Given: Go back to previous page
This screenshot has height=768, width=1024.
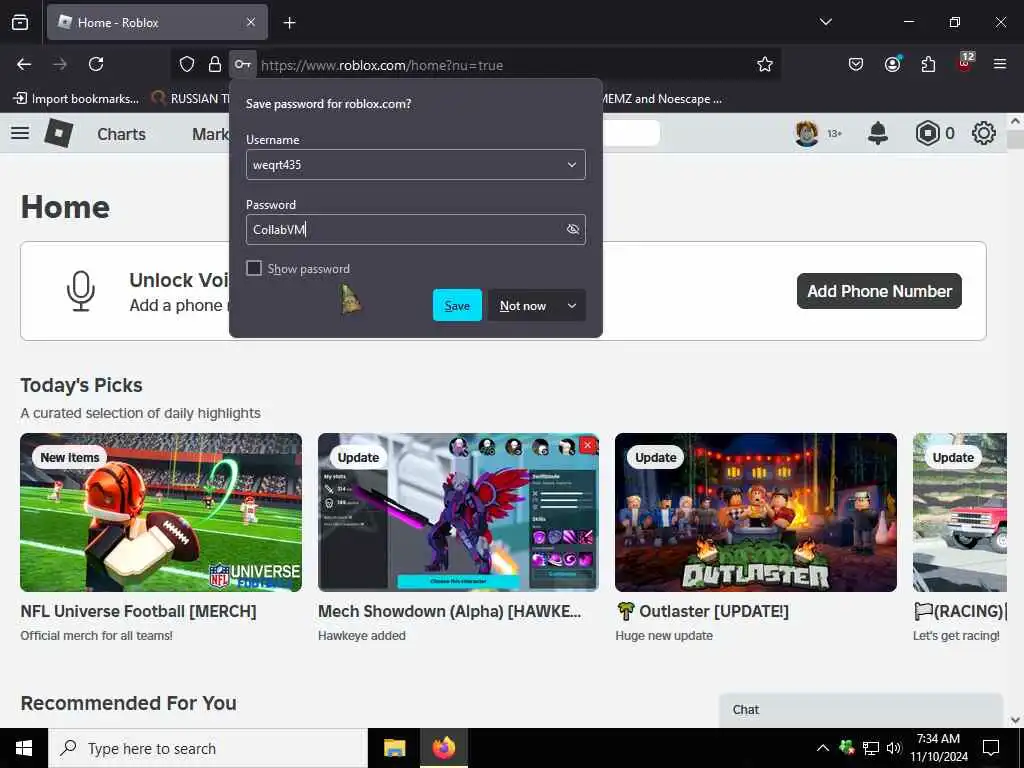Looking at the screenshot, I should tap(24, 64).
